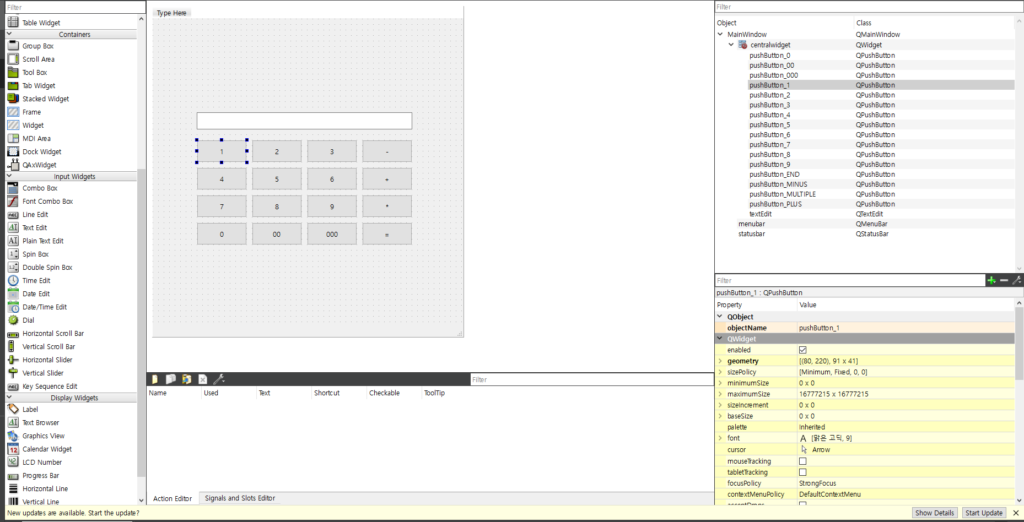Tick the tabletTracking checkbox

tap(803, 472)
